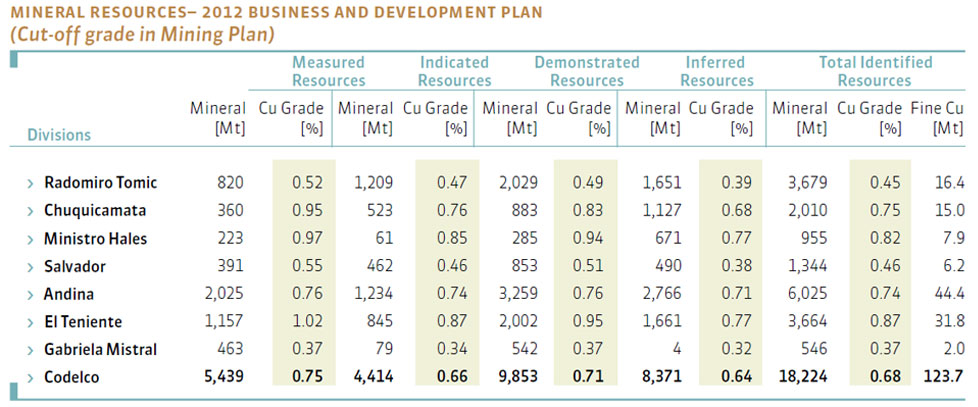Select Chuquicamata measured Cu grade 0.95
978x407 pixels.
[x=308, y=211]
